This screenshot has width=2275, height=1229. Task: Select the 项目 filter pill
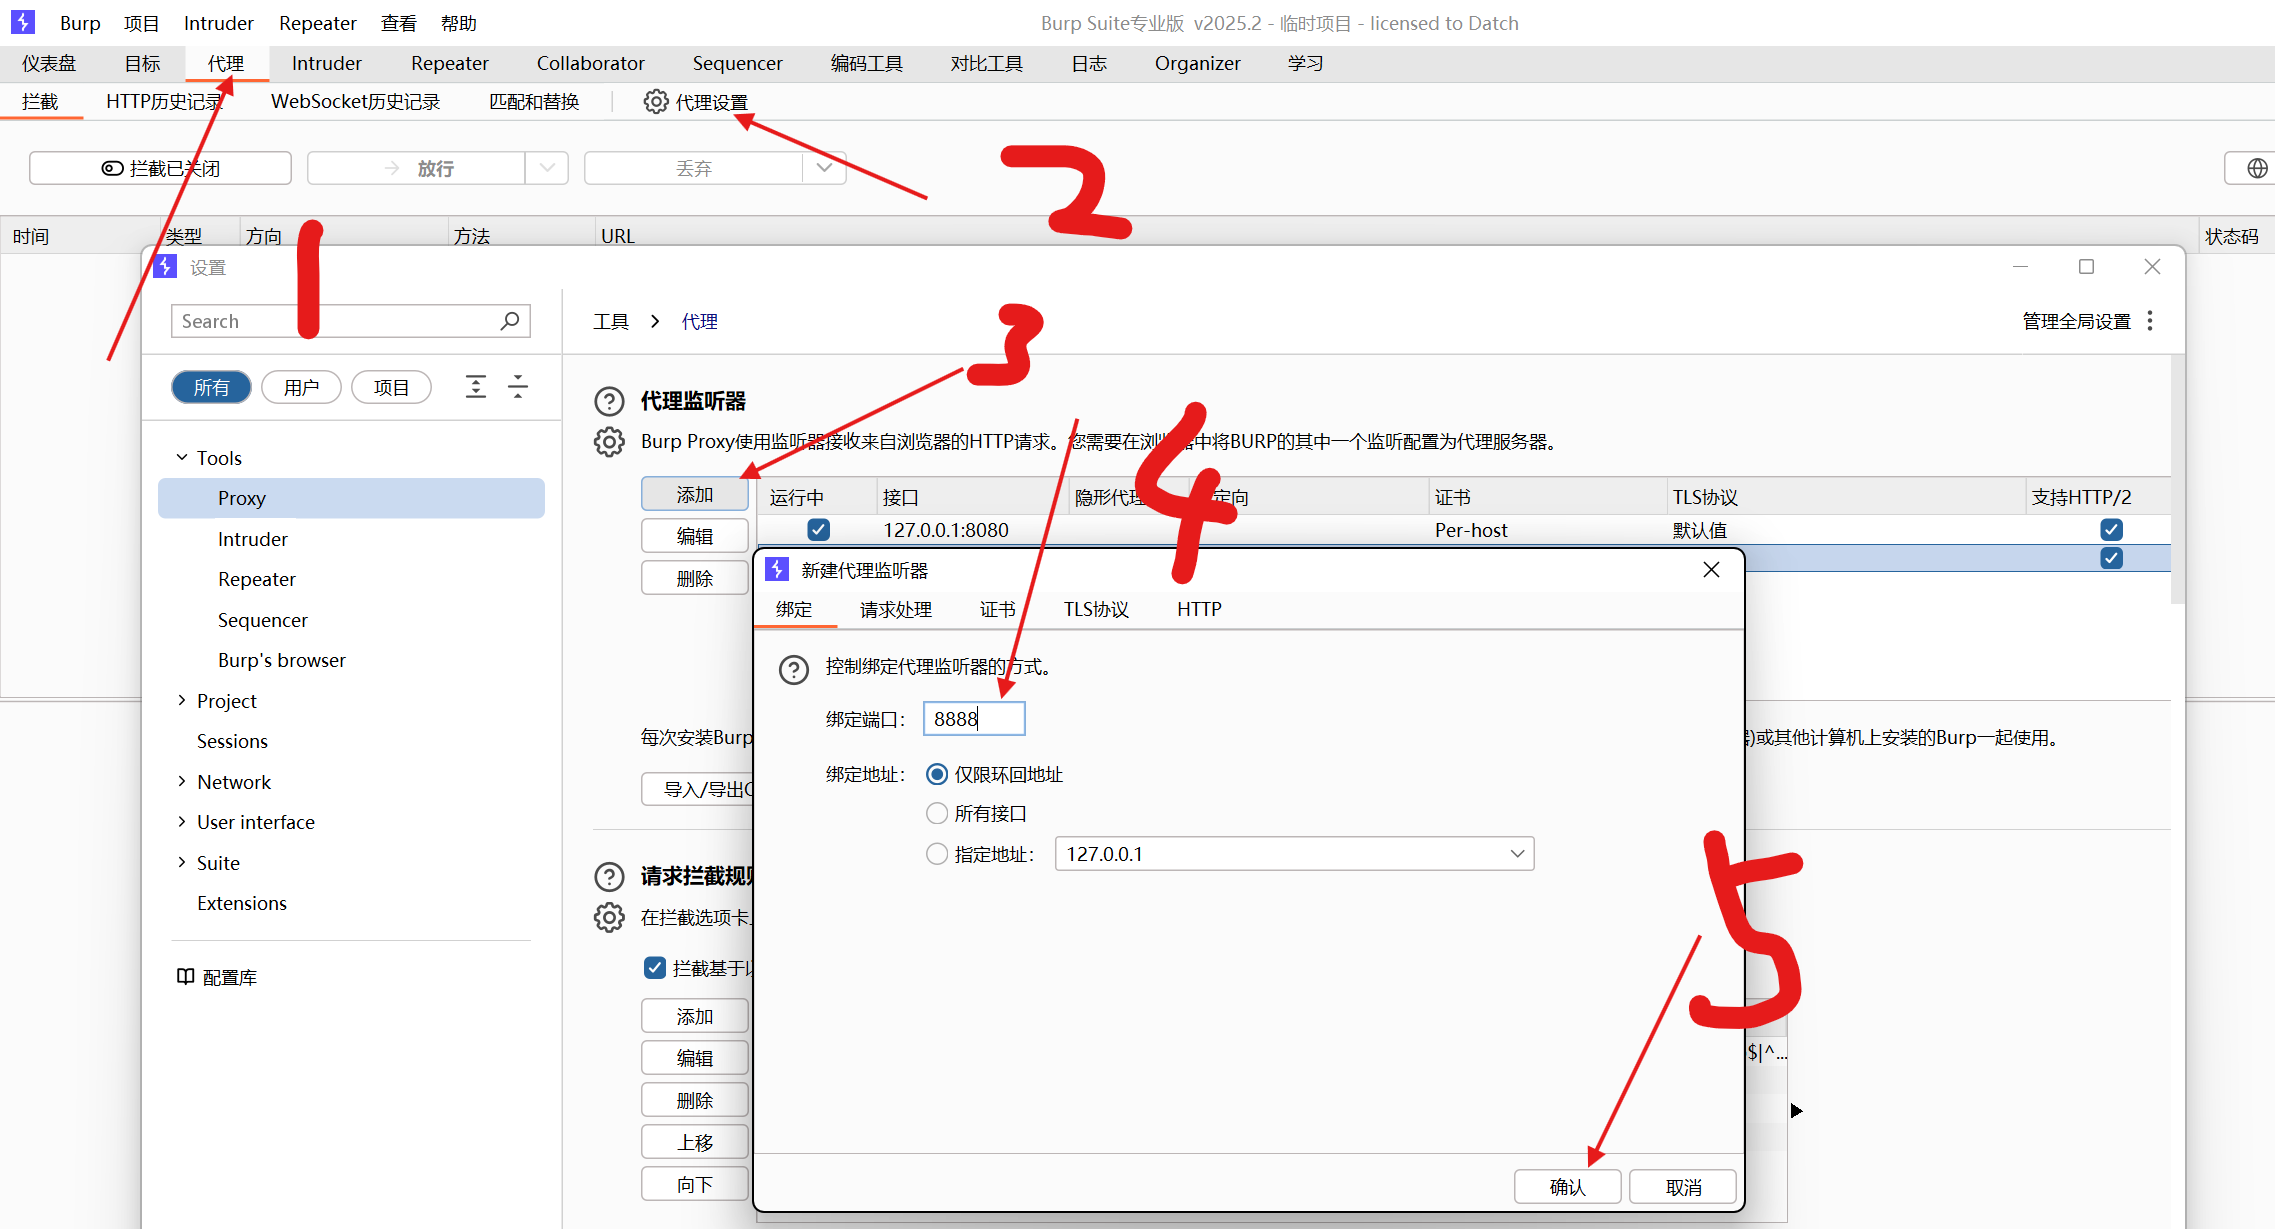coord(391,387)
